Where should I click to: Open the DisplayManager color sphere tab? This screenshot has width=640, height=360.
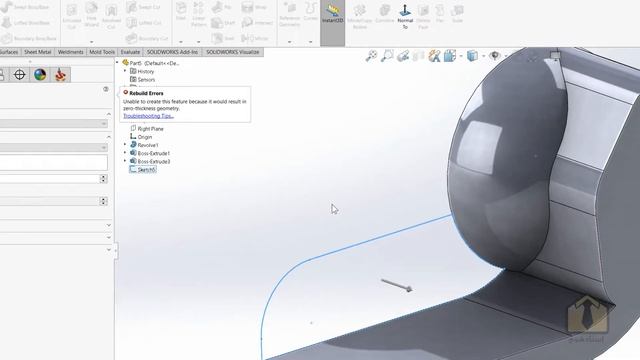click(x=40, y=75)
